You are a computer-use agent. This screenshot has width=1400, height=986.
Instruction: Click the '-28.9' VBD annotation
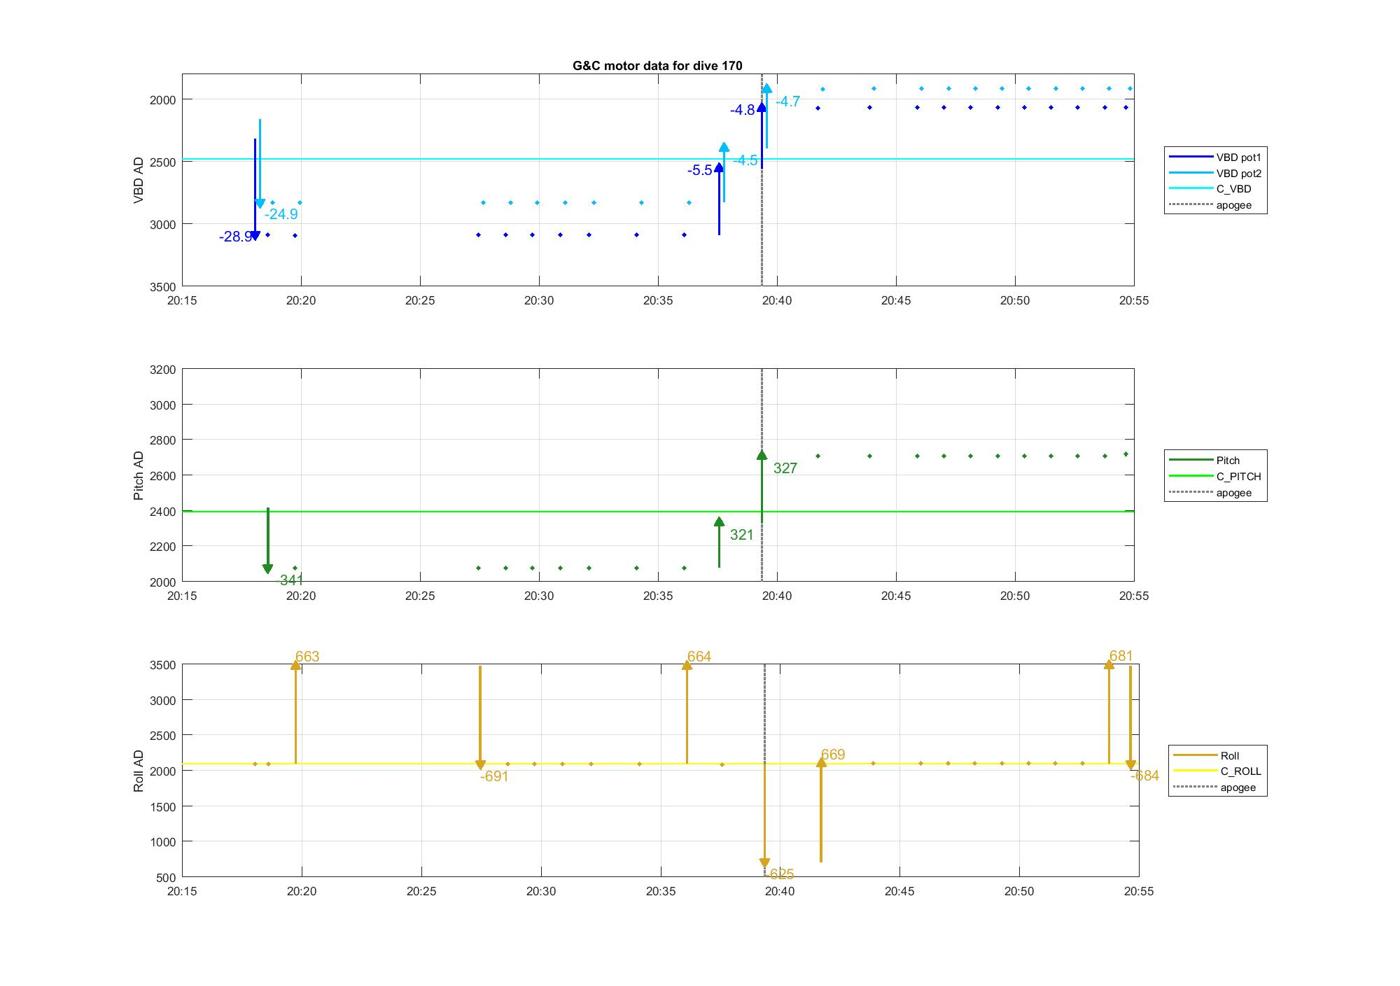(236, 237)
